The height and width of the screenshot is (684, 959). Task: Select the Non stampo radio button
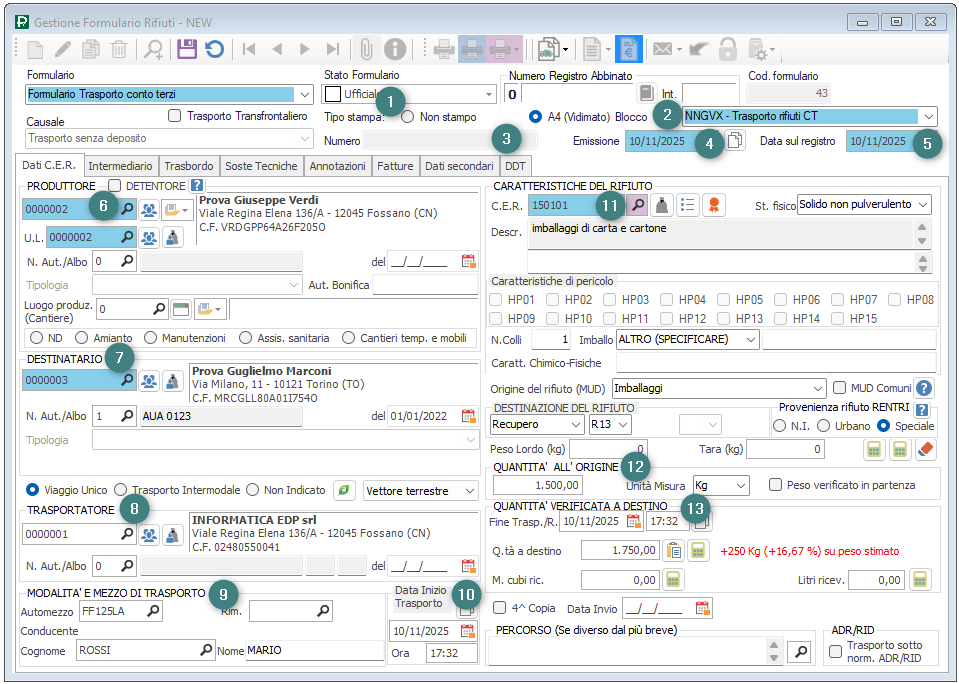coord(407,117)
